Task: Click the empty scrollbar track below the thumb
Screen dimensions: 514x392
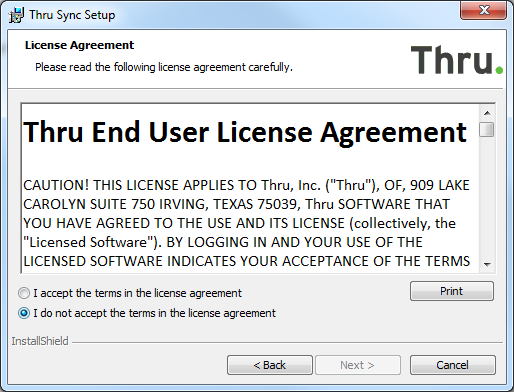Action: point(487,197)
